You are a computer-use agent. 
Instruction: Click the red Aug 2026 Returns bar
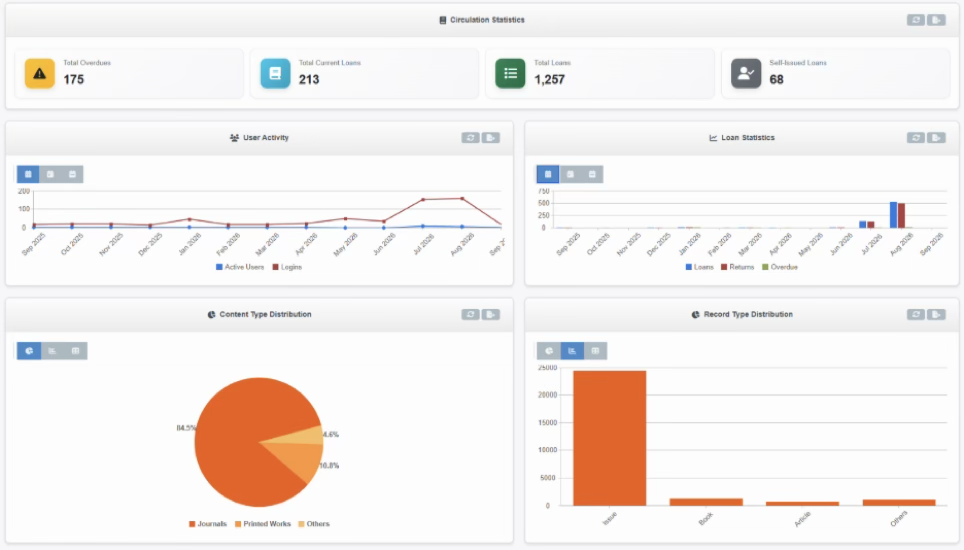click(x=901, y=216)
